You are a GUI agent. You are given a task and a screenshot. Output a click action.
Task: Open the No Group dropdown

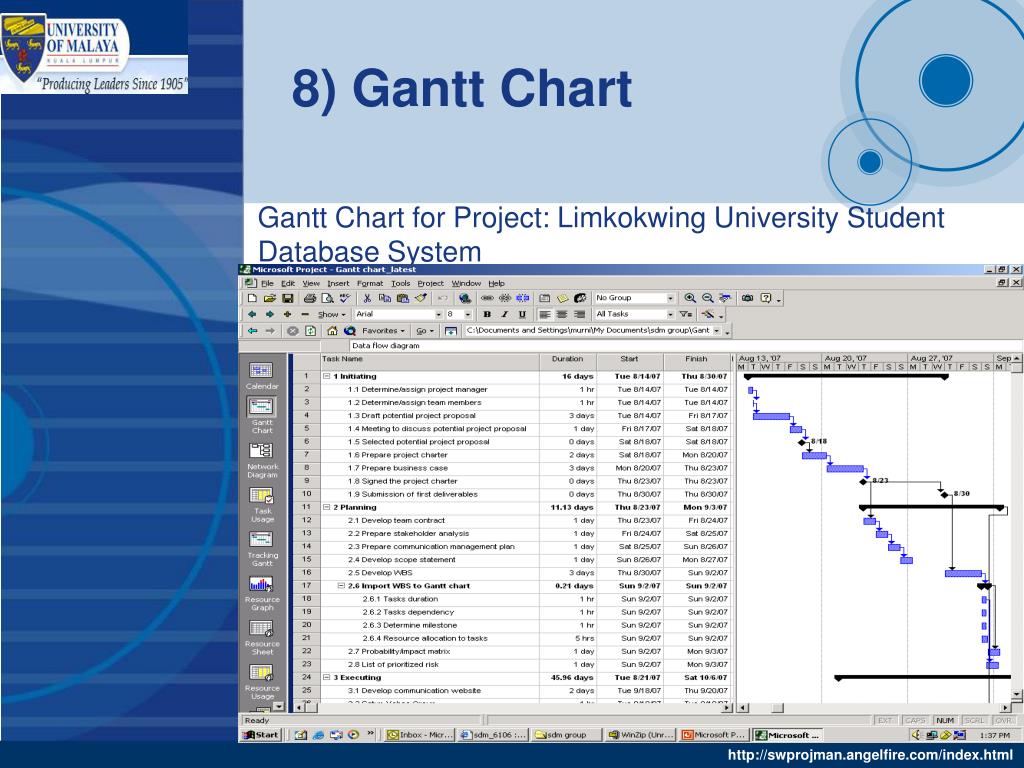[x=670, y=298]
